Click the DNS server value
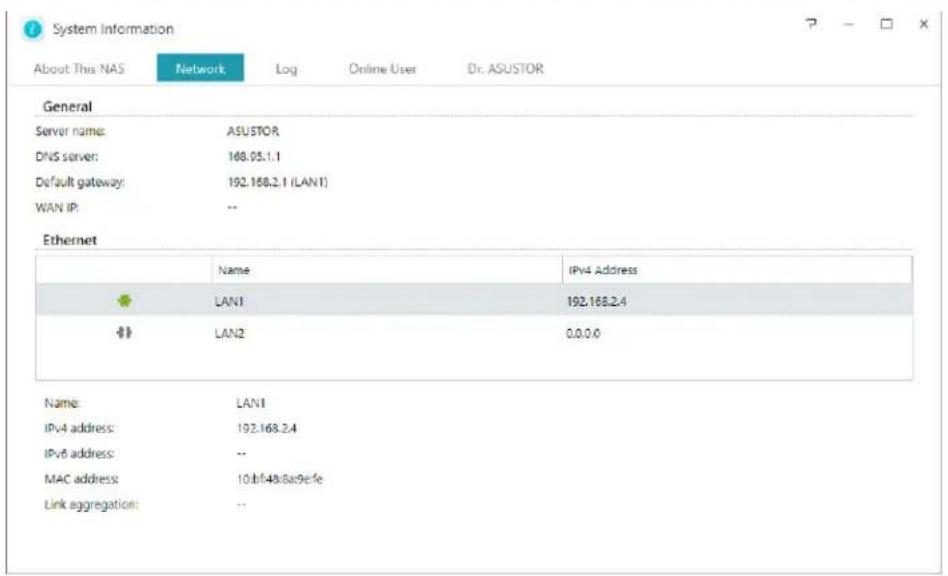The width and height of the screenshot is (948, 576). point(254,157)
